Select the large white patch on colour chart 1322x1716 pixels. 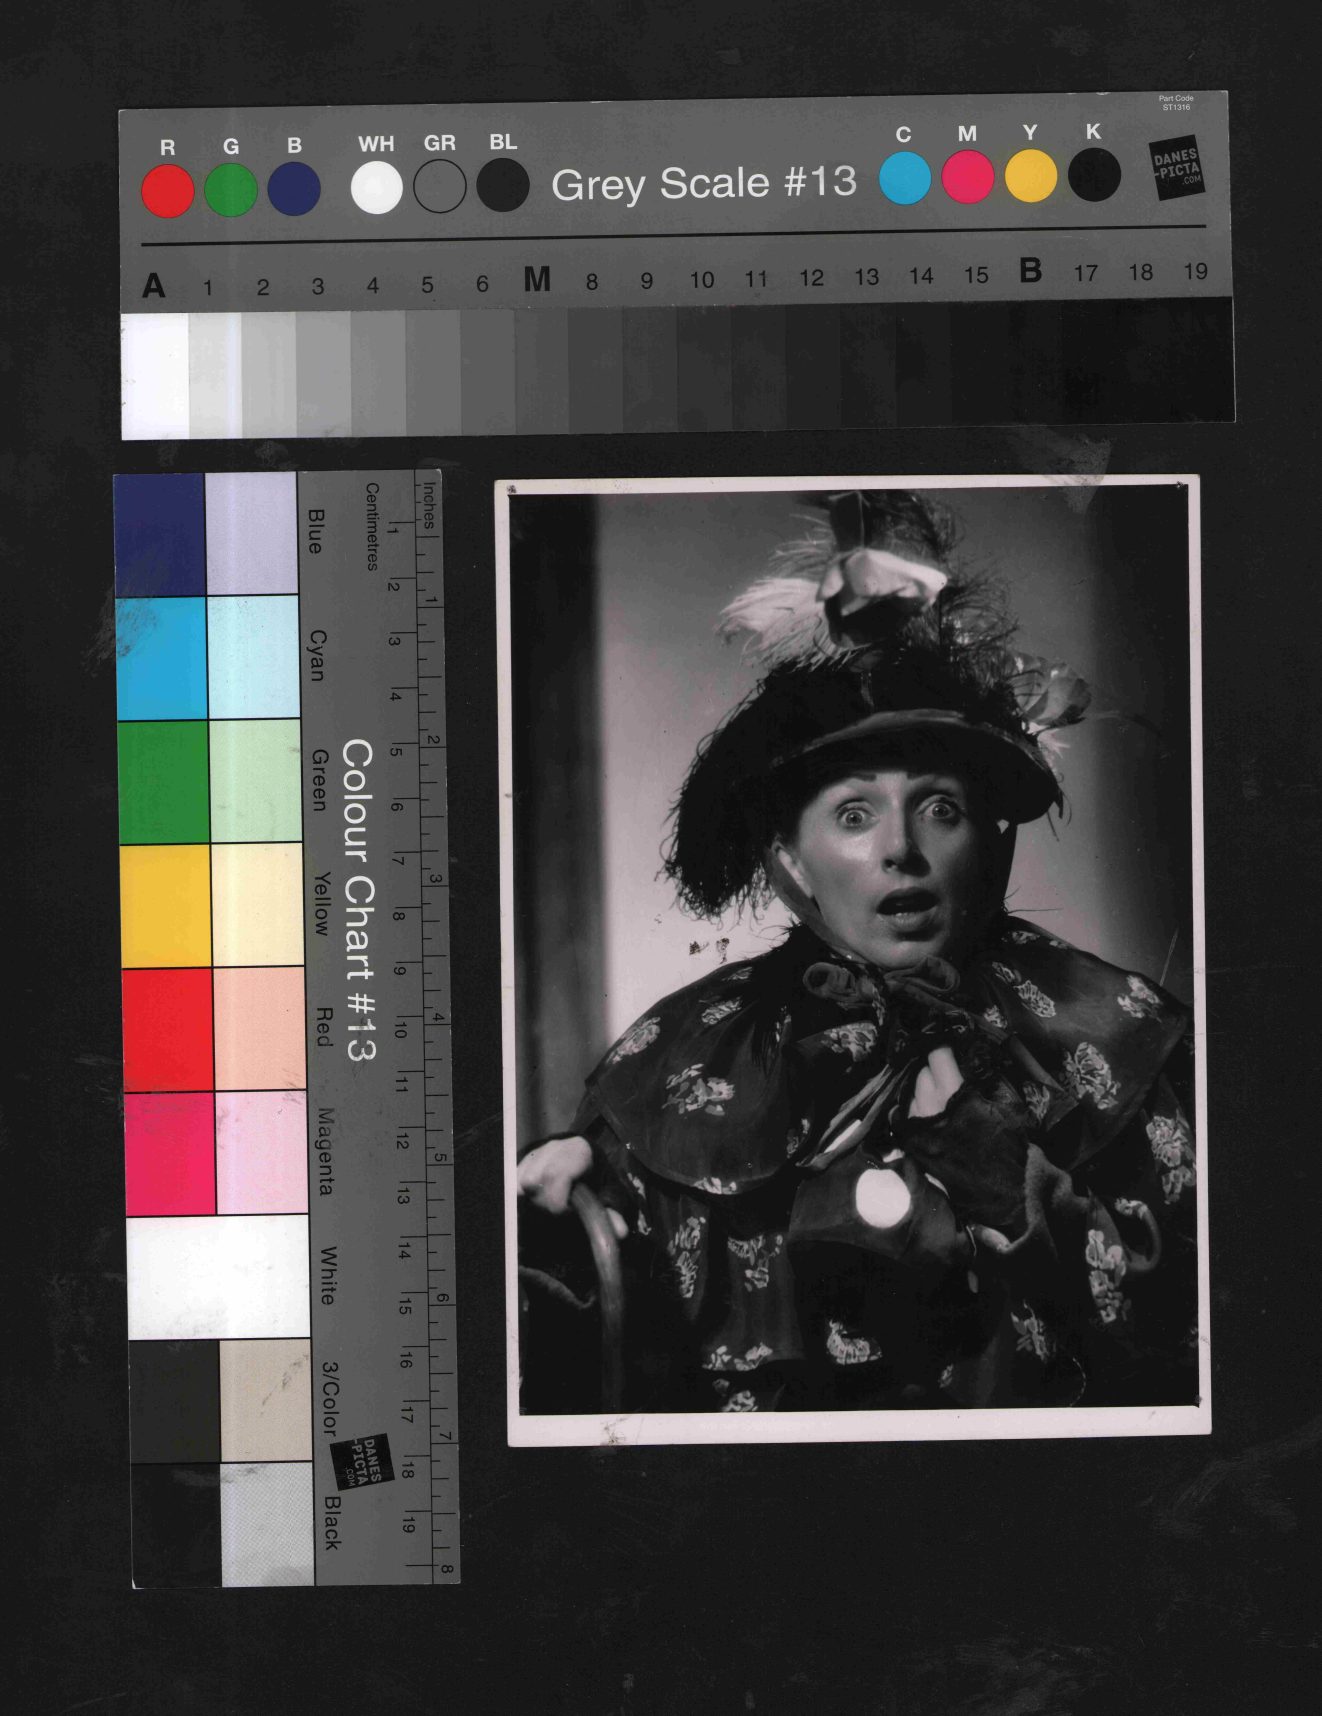[218, 1276]
